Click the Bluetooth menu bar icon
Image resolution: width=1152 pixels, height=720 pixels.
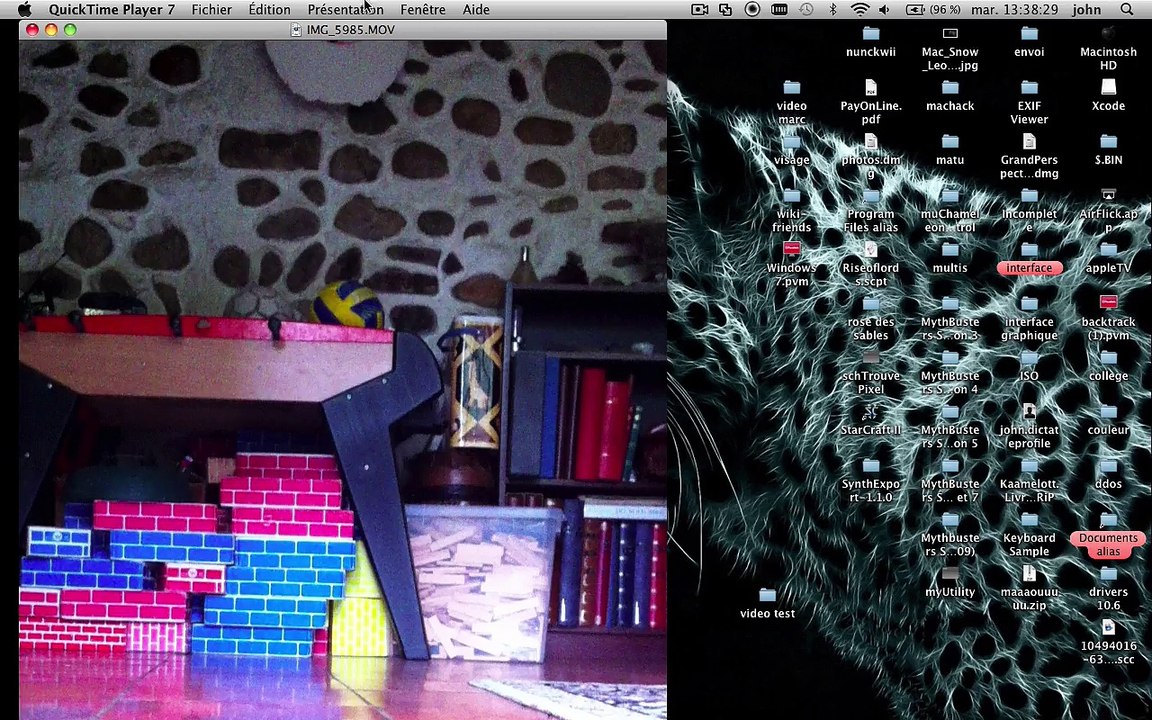click(832, 10)
